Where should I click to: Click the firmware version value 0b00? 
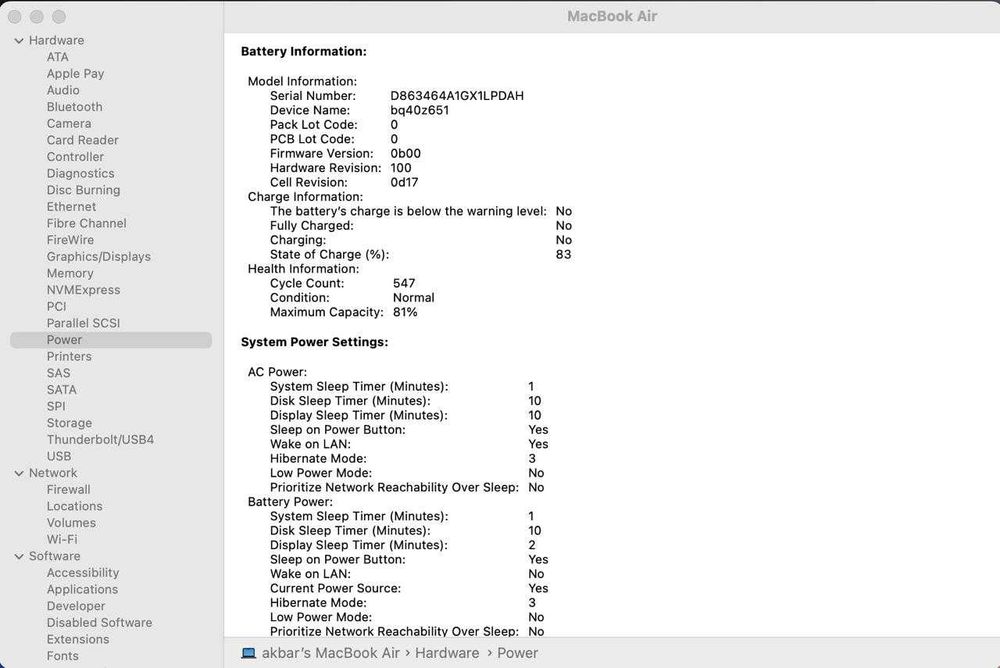click(406, 154)
